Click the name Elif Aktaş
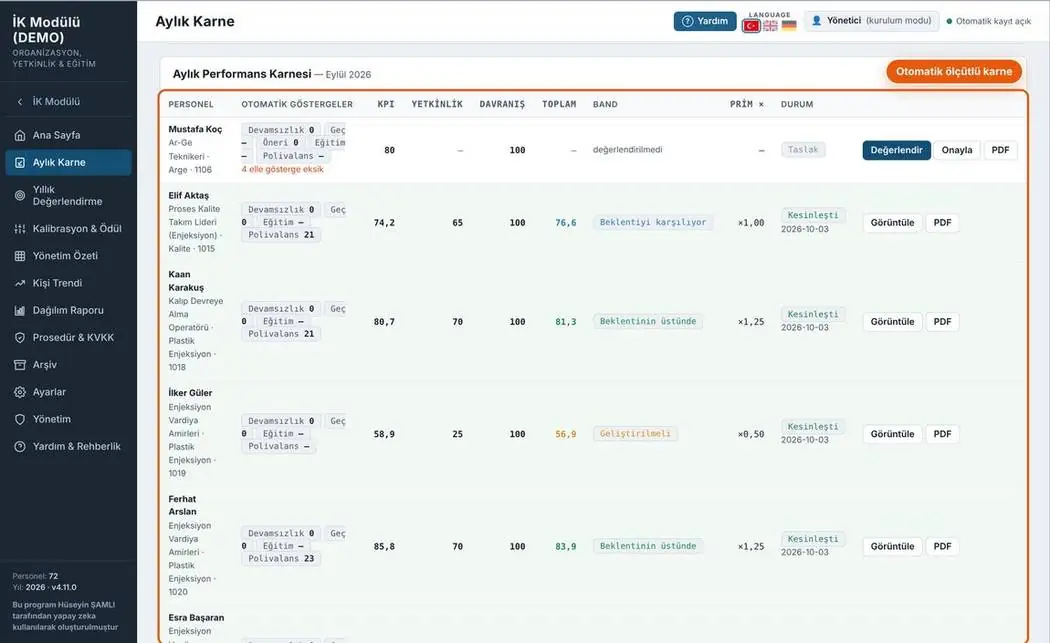The width and height of the screenshot is (1050, 643). 189,196
